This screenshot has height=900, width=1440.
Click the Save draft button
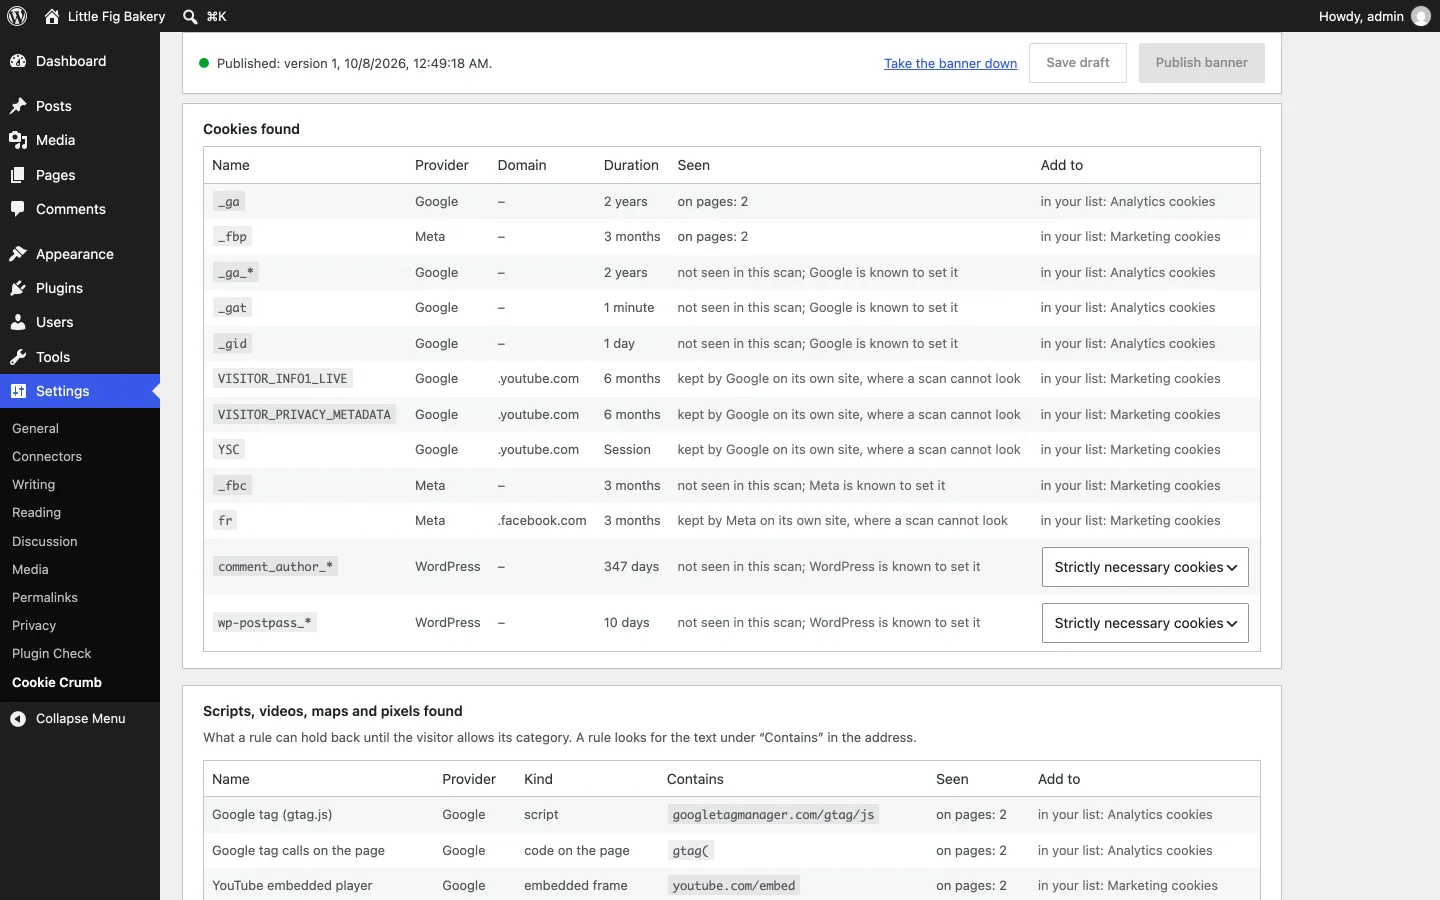tap(1078, 63)
